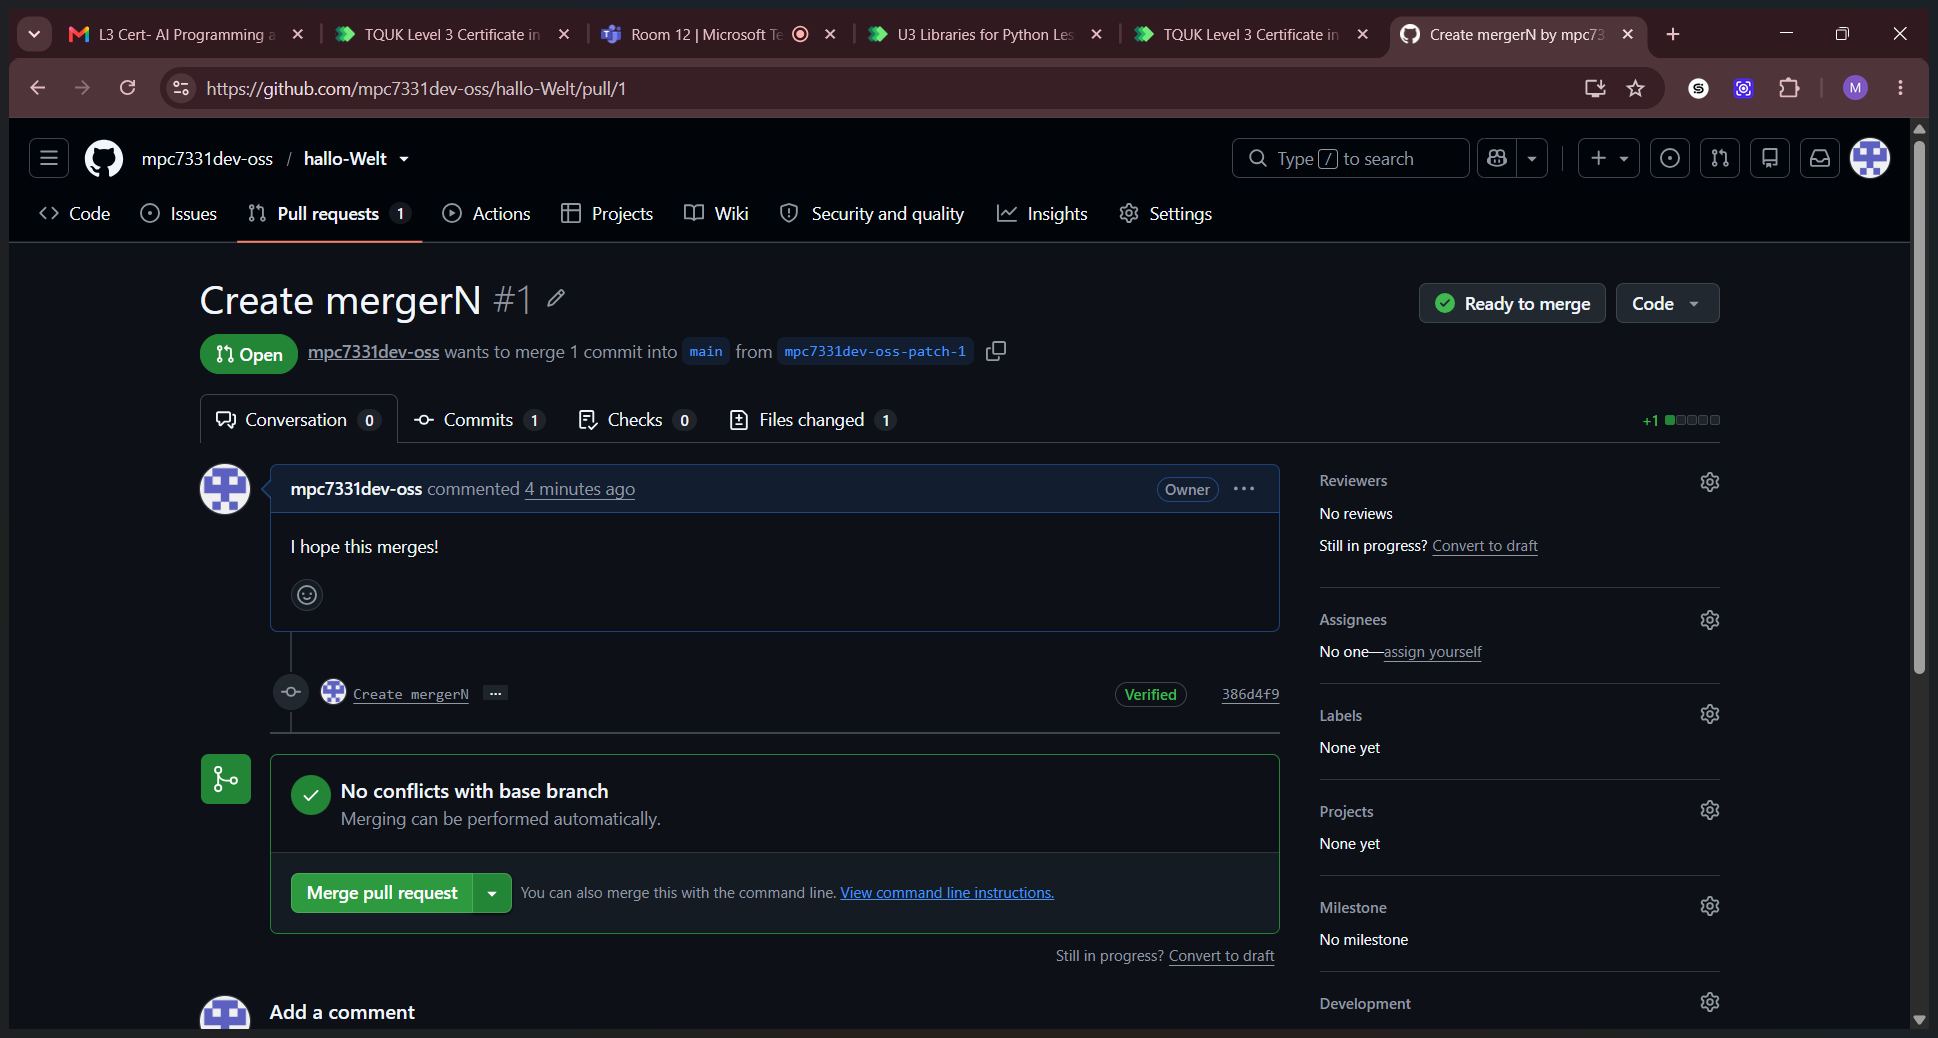
Task: Switch to the Checks tab
Action: click(x=636, y=420)
